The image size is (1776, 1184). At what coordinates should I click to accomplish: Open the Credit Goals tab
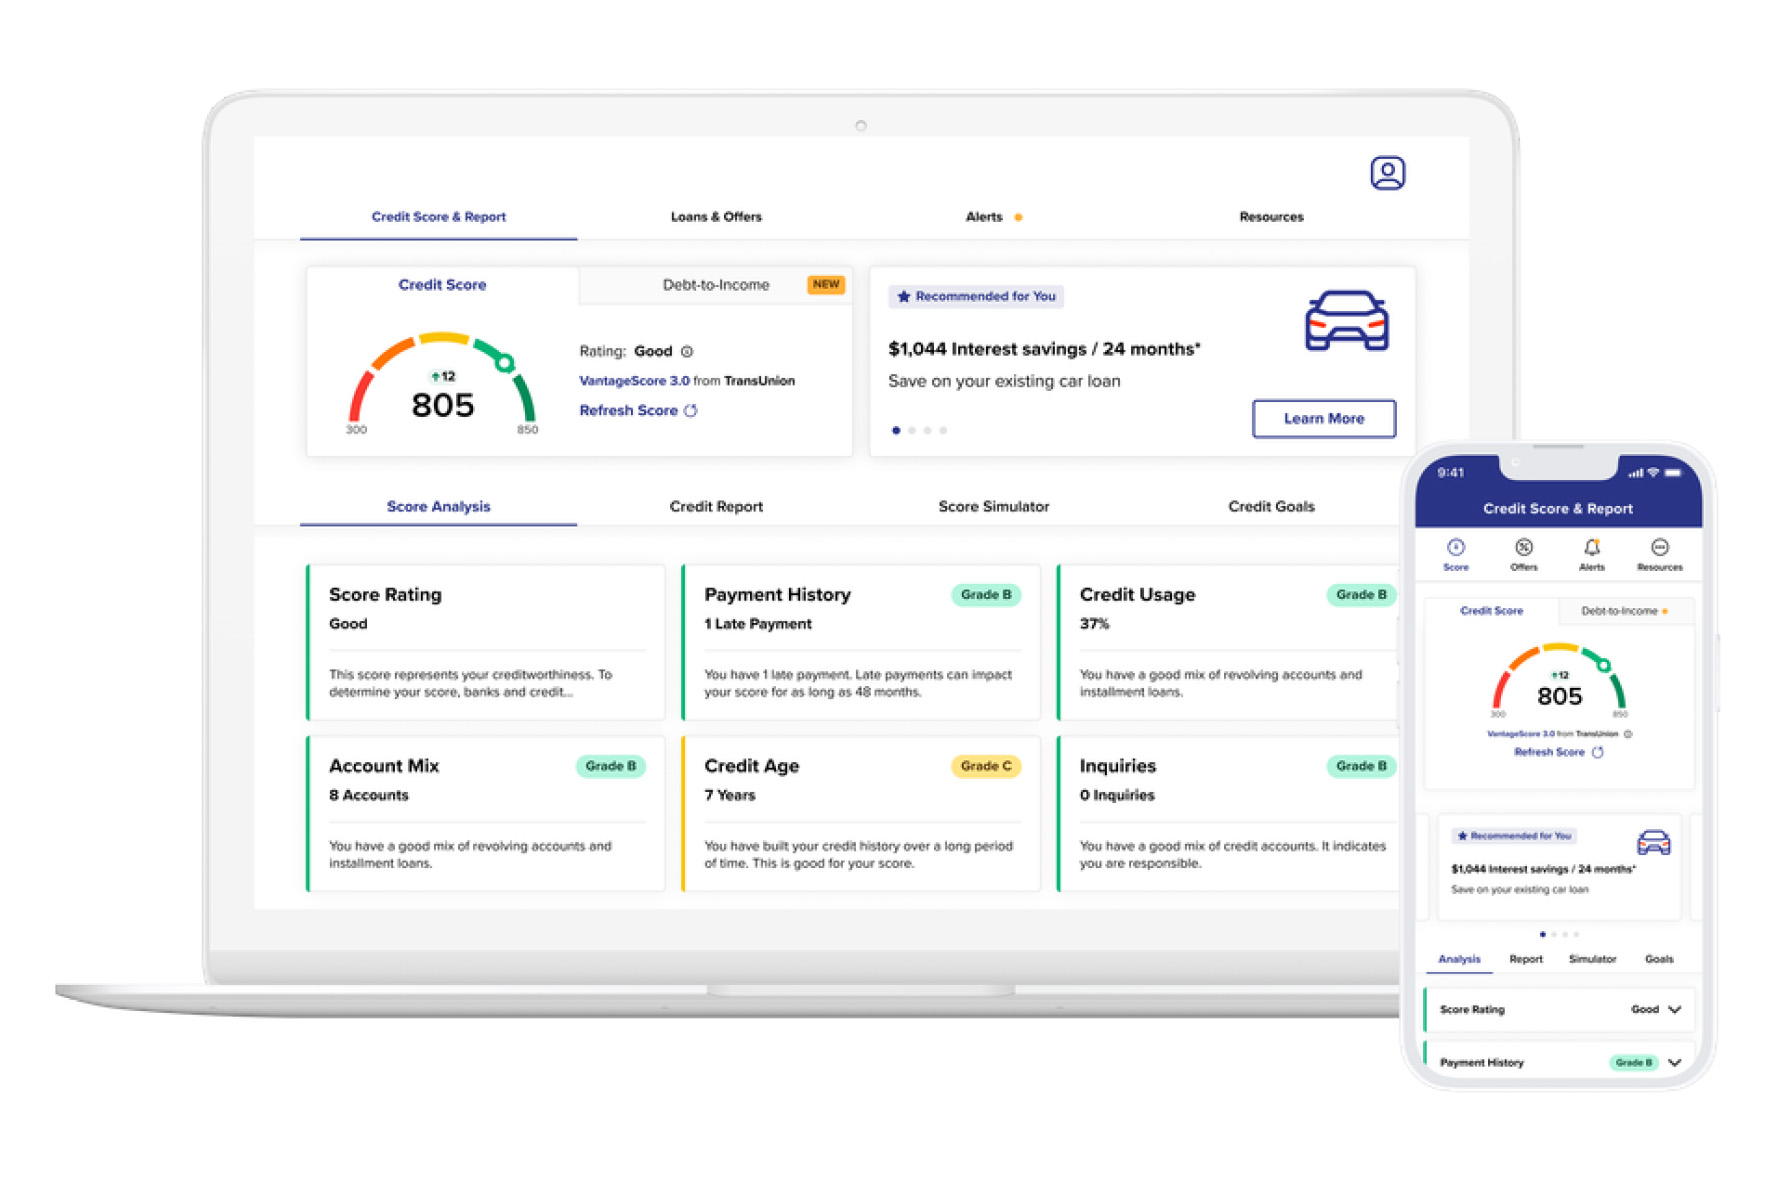click(1271, 506)
